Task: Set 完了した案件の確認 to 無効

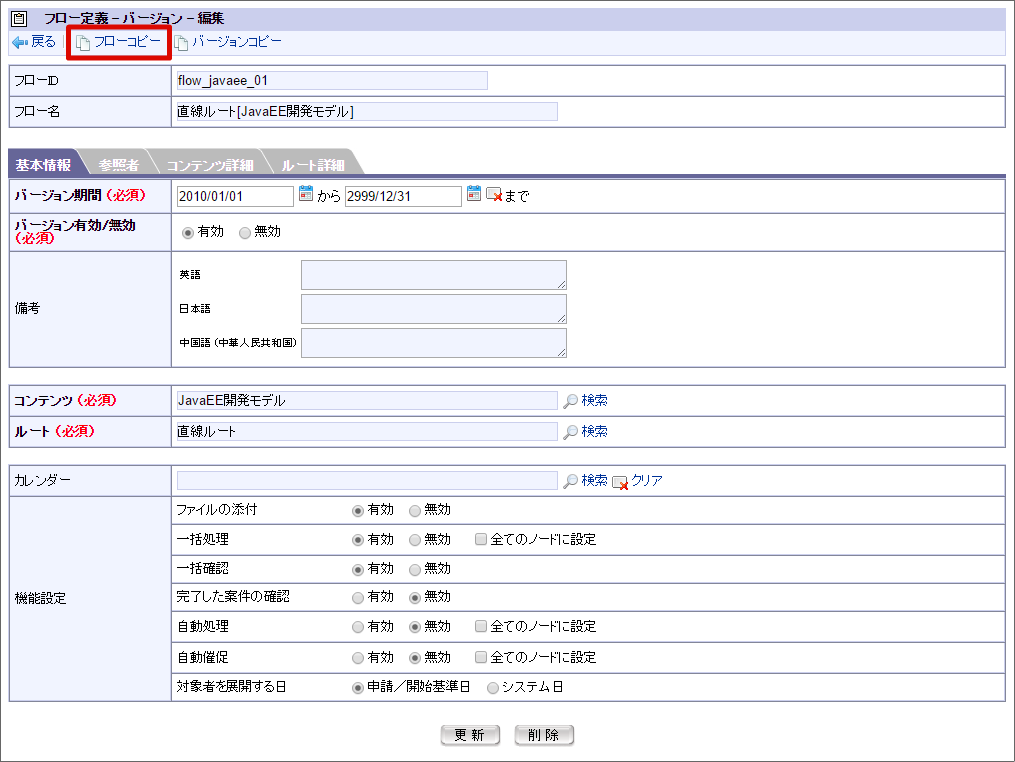Action: 415,598
